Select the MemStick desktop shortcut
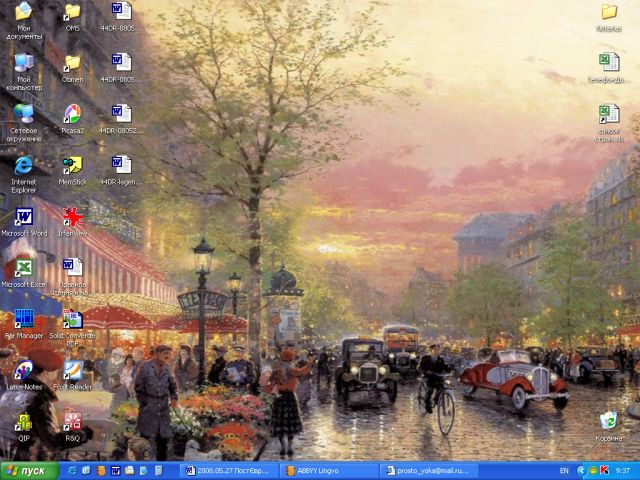Image resolution: width=640 pixels, height=480 pixels. [73, 170]
